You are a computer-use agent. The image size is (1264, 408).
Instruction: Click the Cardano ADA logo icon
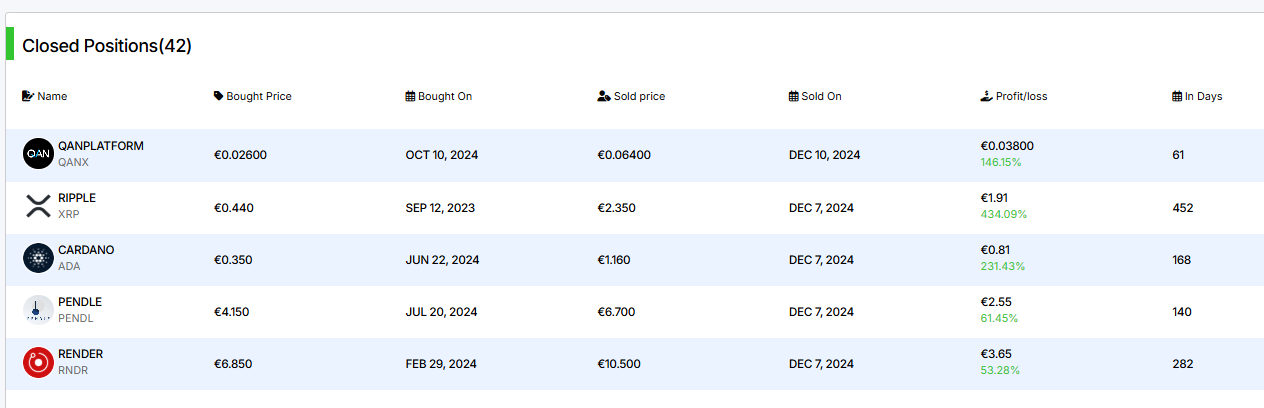click(x=38, y=258)
